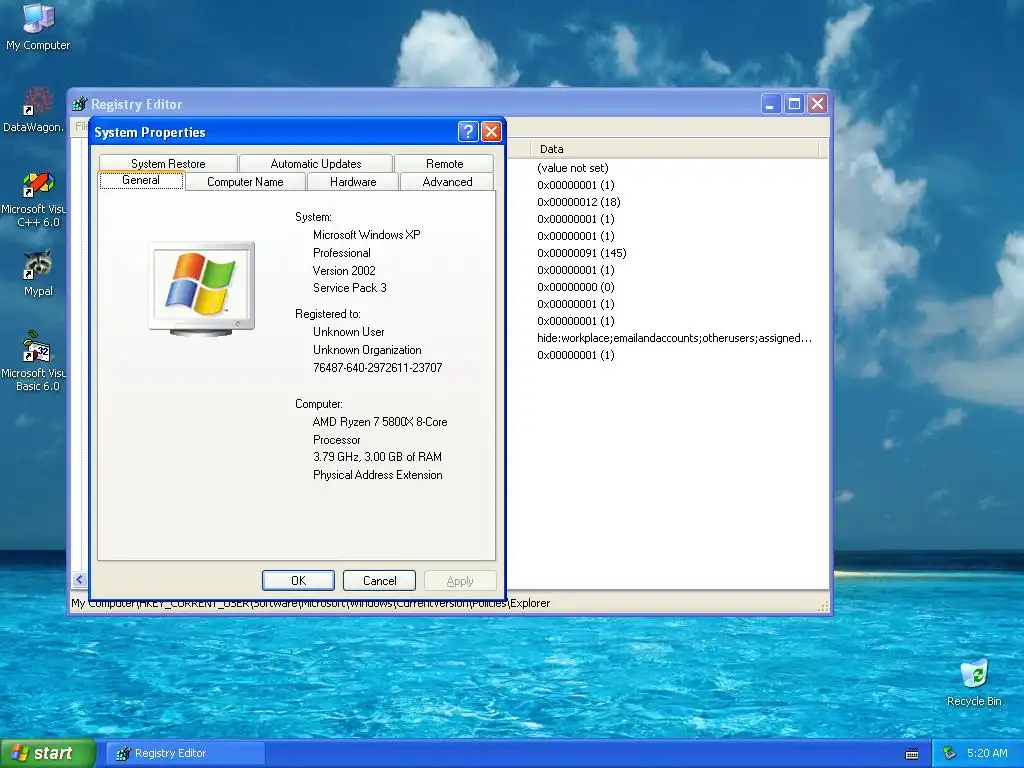This screenshot has width=1024, height=768.
Task: Open the DataWagon desktop shortcut
Action: [x=34, y=110]
